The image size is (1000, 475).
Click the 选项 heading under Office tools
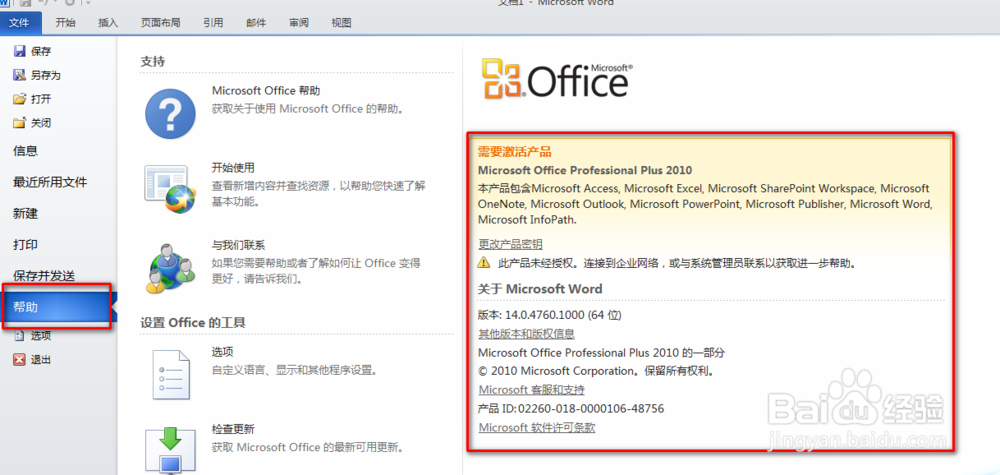[223, 352]
